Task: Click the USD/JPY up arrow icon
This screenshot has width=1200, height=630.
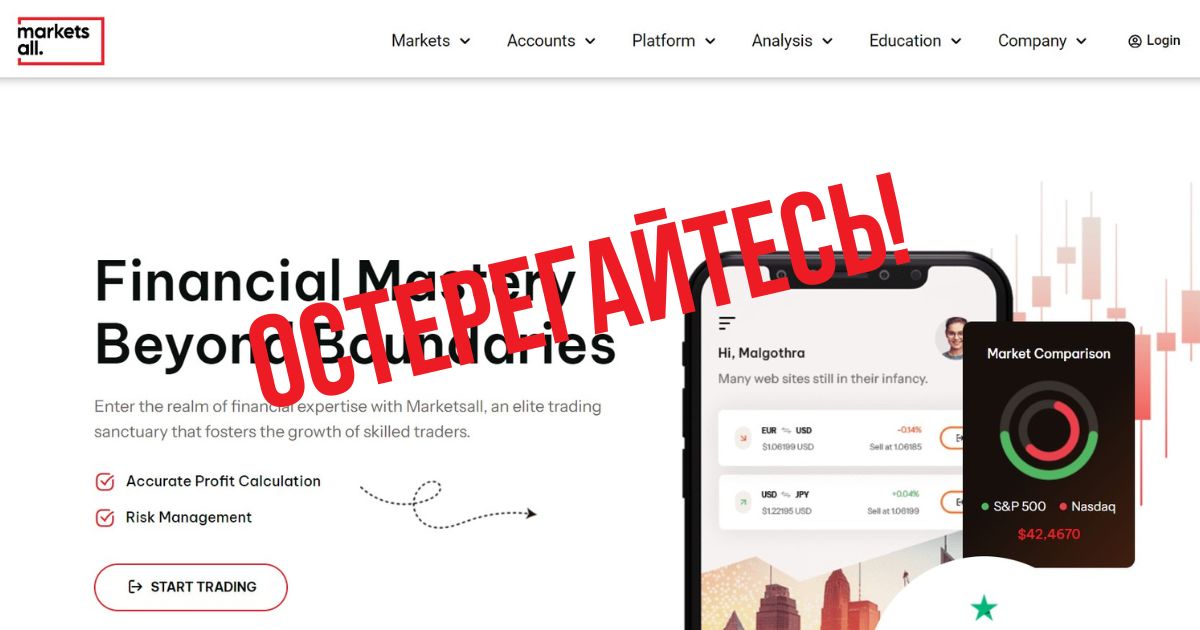Action: click(x=743, y=502)
